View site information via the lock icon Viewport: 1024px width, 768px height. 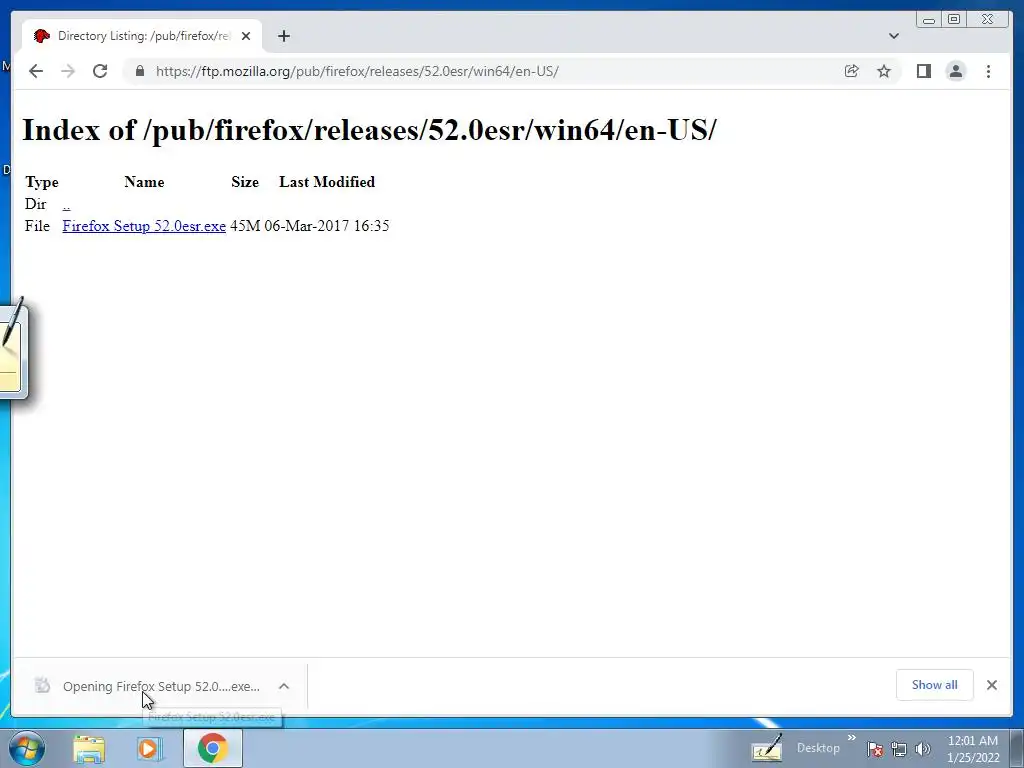pyautogui.click(x=140, y=71)
